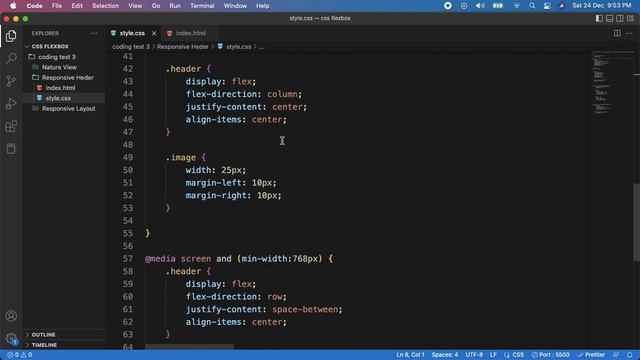Open volume control in menu bar
640x360 pixels.
[x=480, y=6]
